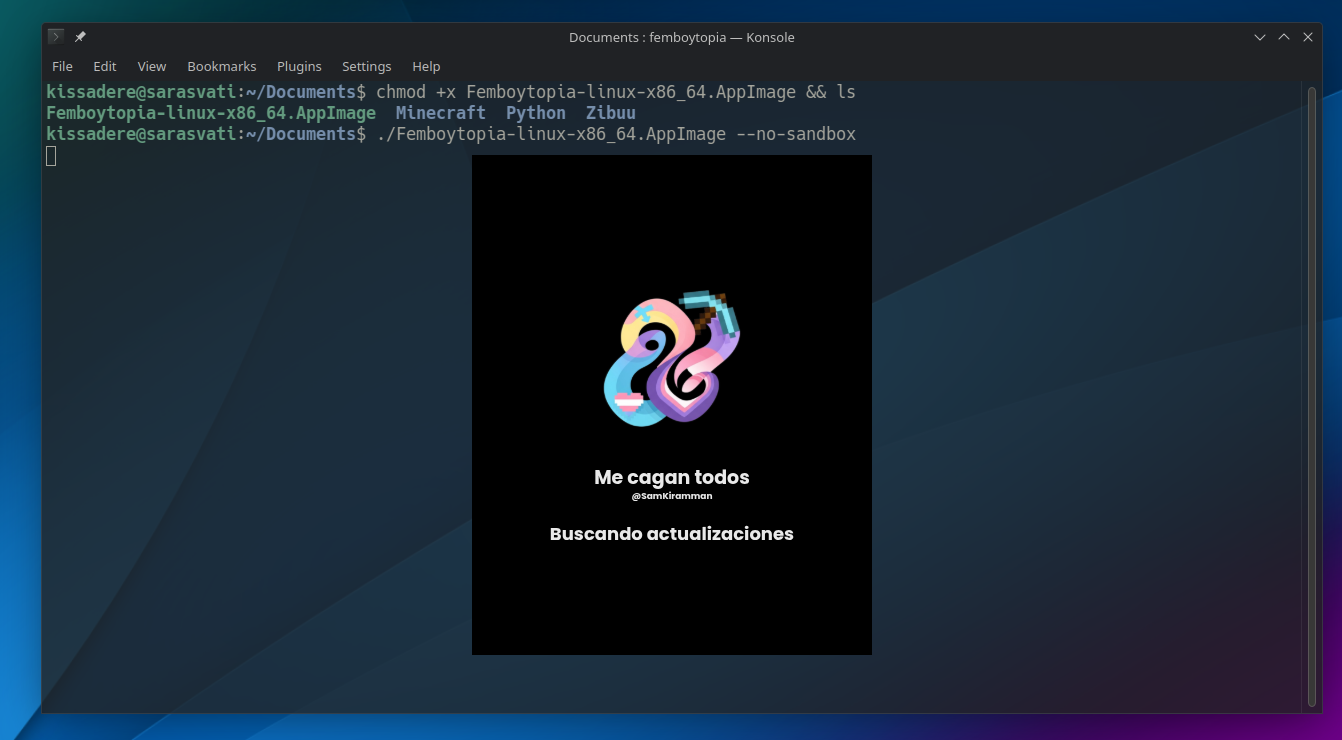This screenshot has width=1342, height=740.
Task: Open the File menu
Action: 62,66
